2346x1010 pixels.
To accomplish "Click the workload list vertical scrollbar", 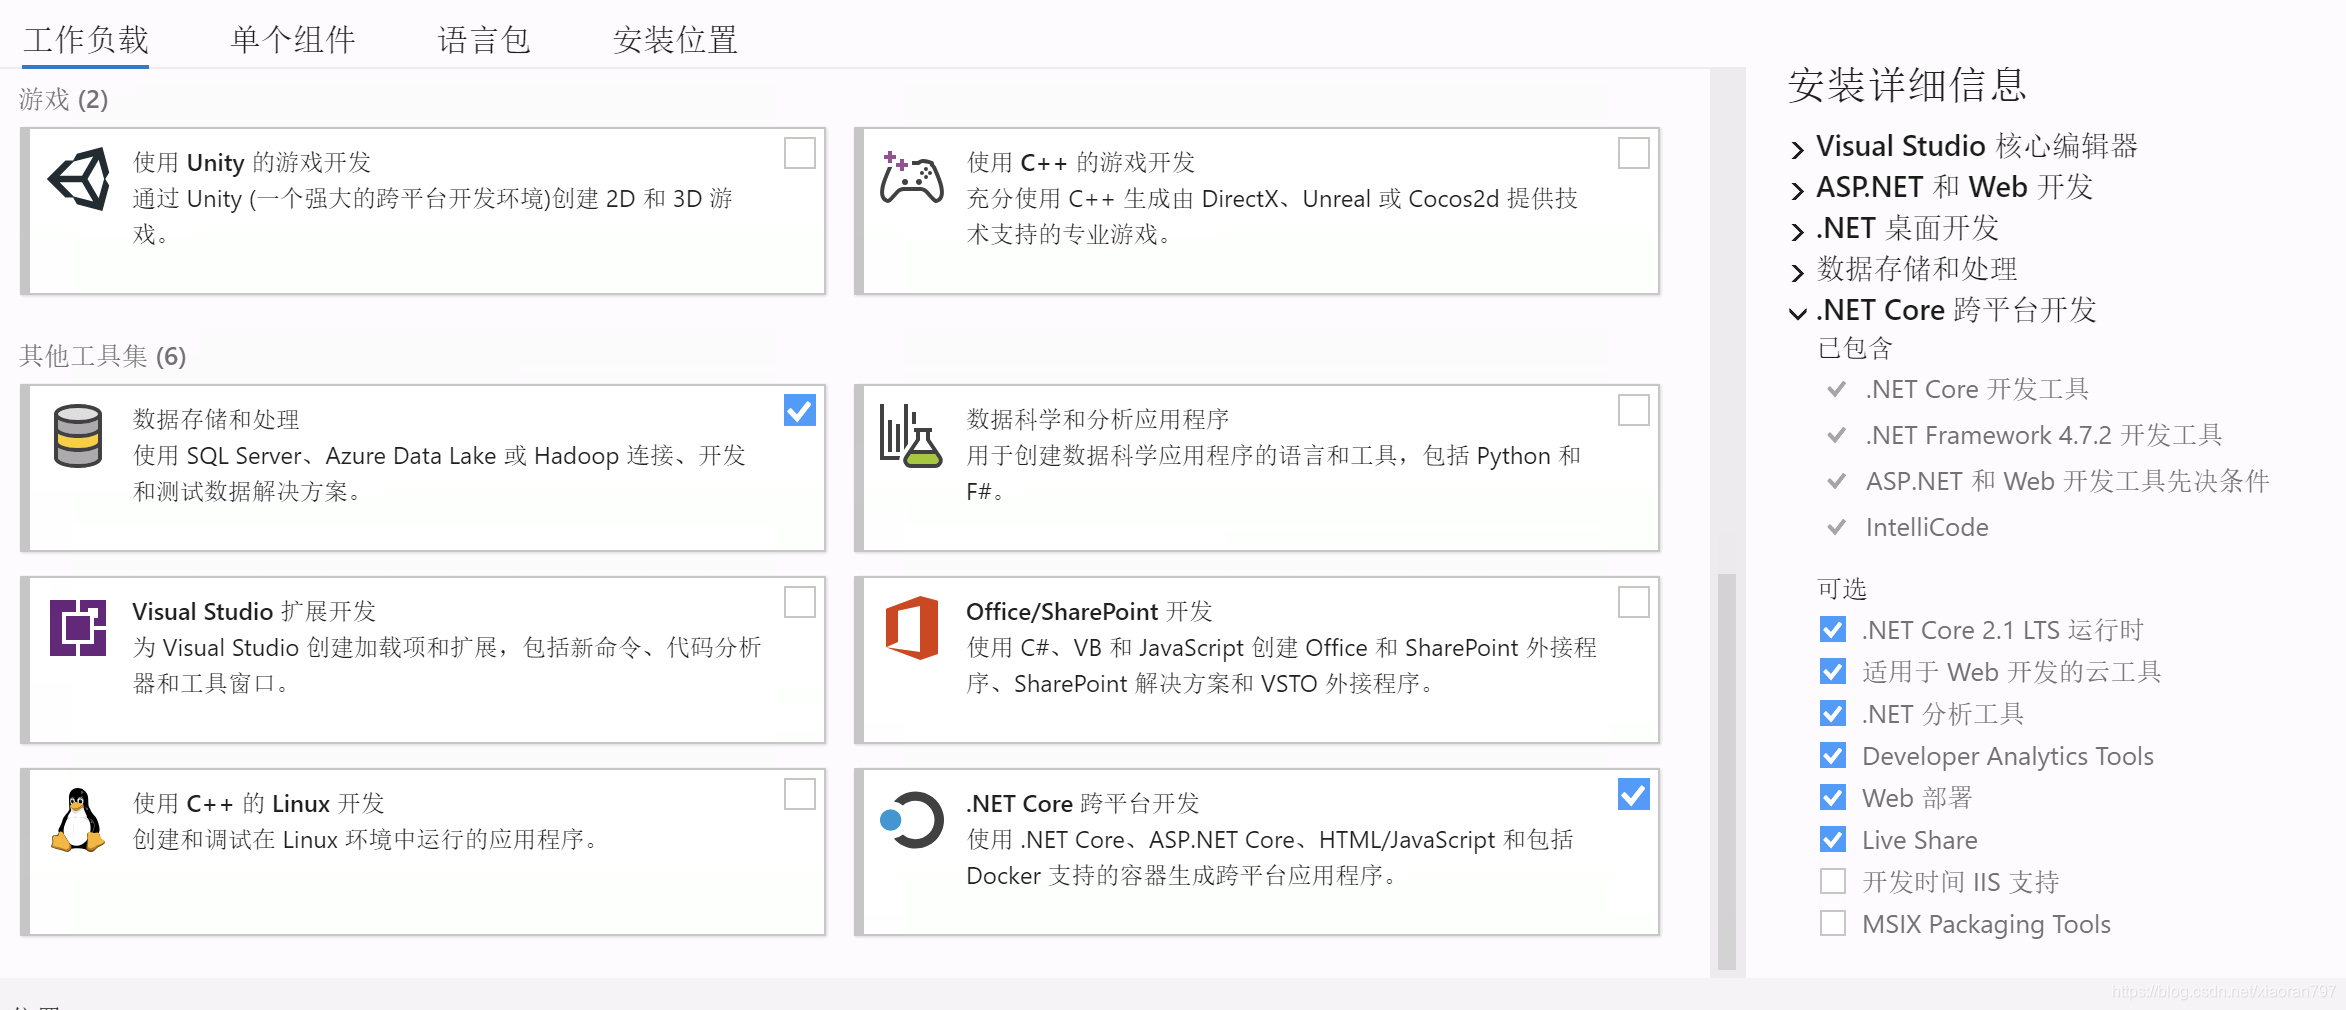I will pos(1727,771).
